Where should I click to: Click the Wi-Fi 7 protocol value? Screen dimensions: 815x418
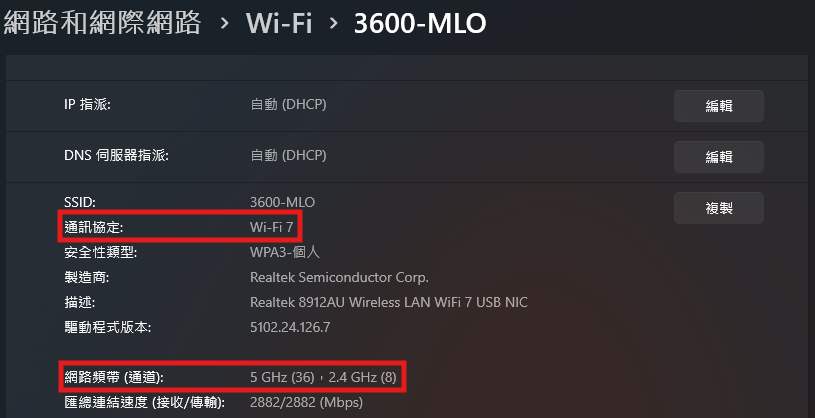(271, 227)
